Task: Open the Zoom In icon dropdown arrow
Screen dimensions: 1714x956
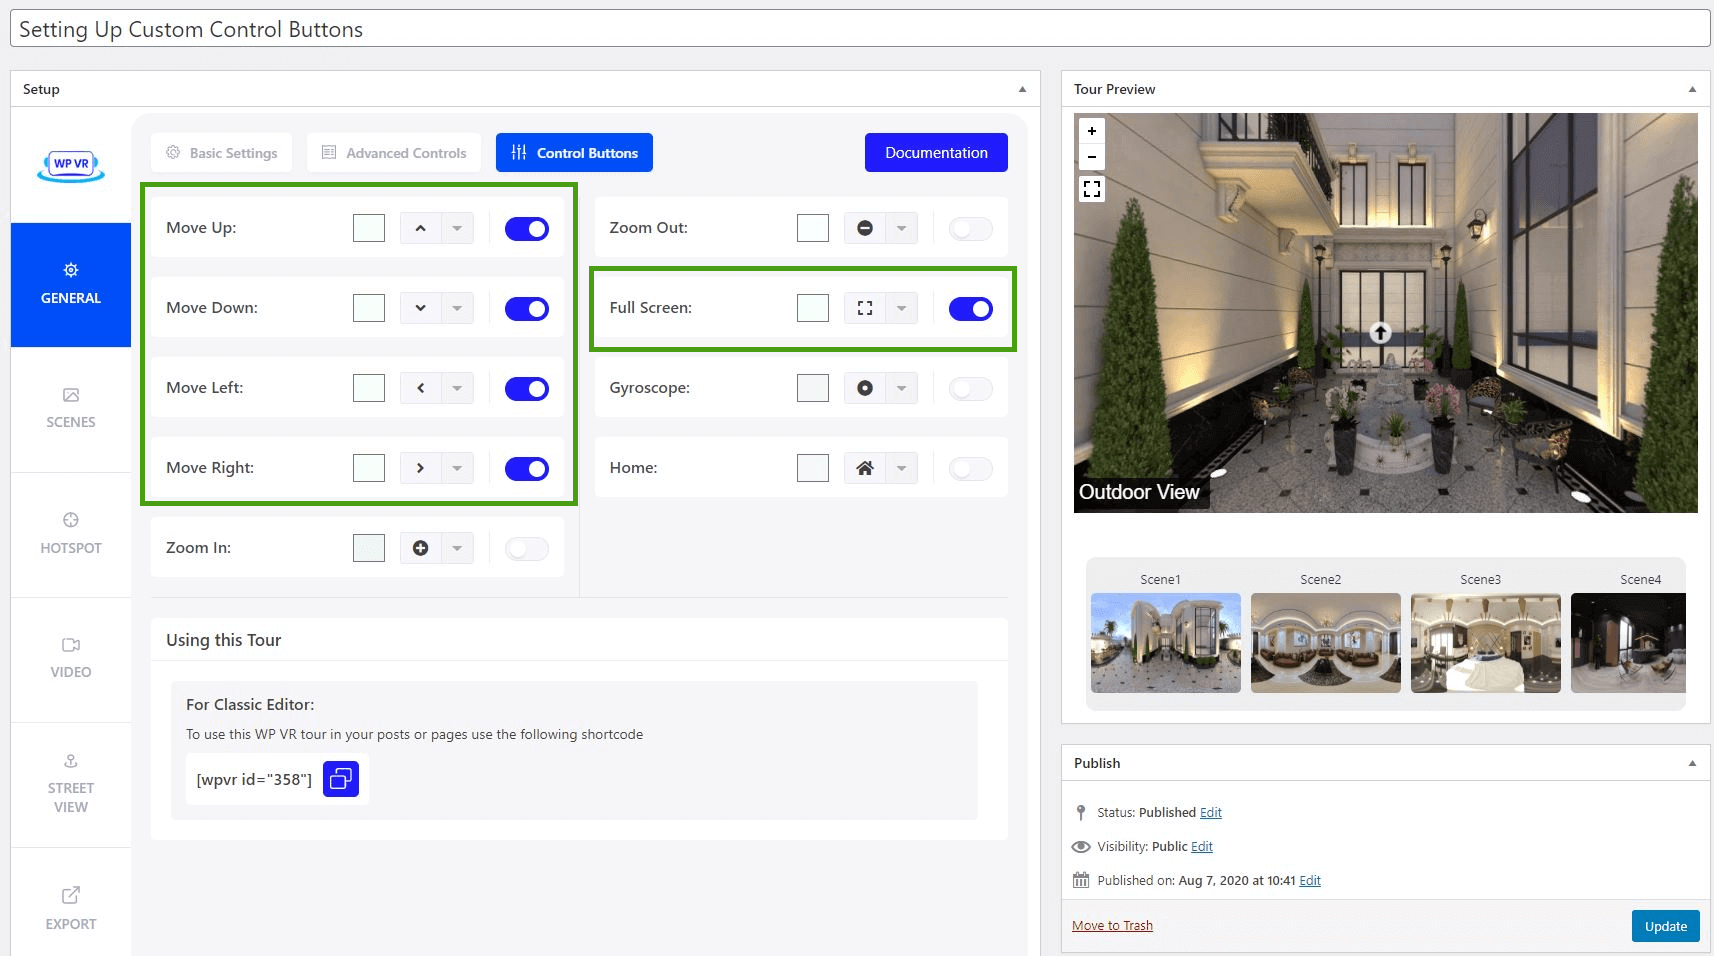Action: (x=457, y=548)
